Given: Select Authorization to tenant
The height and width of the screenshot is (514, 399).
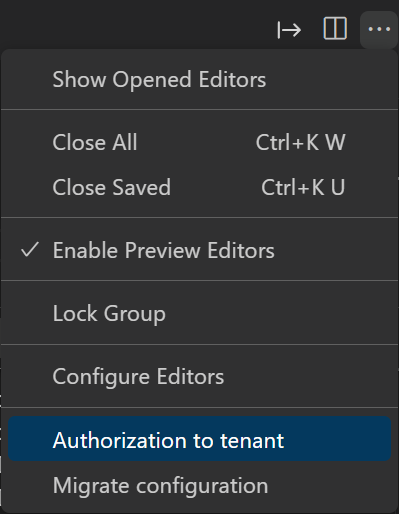Looking at the screenshot, I should tap(200, 439).
